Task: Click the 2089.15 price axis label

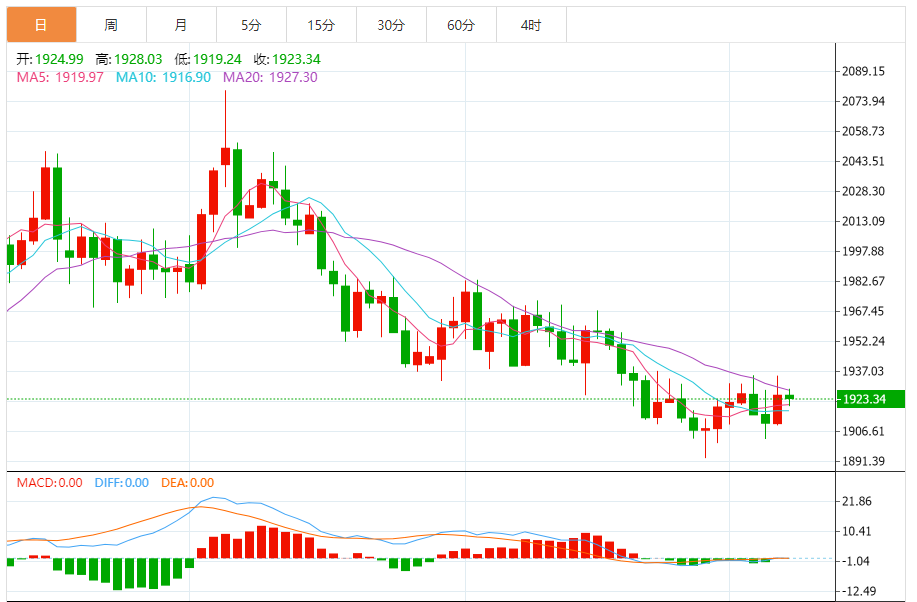Action: [863, 71]
